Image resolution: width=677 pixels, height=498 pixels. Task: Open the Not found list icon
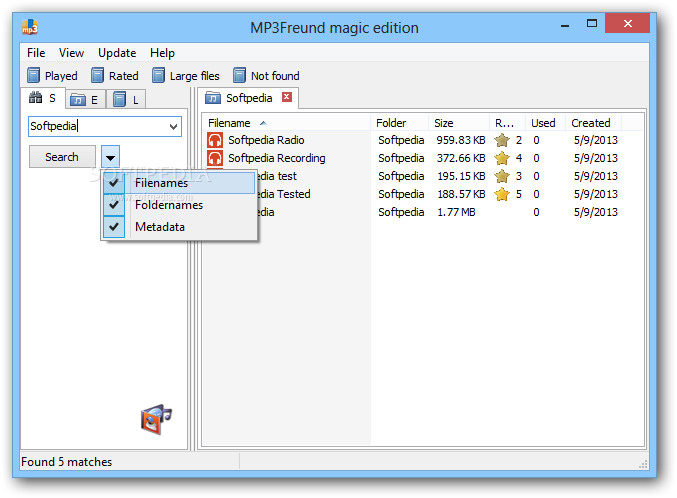pos(240,76)
